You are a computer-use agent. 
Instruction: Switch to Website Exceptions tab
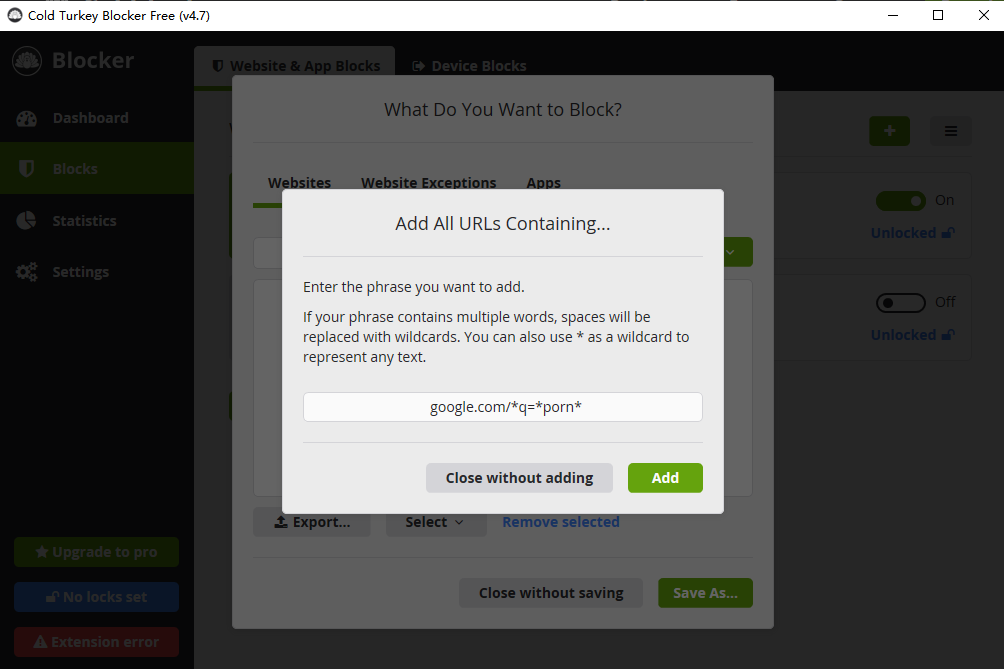click(x=428, y=183)
